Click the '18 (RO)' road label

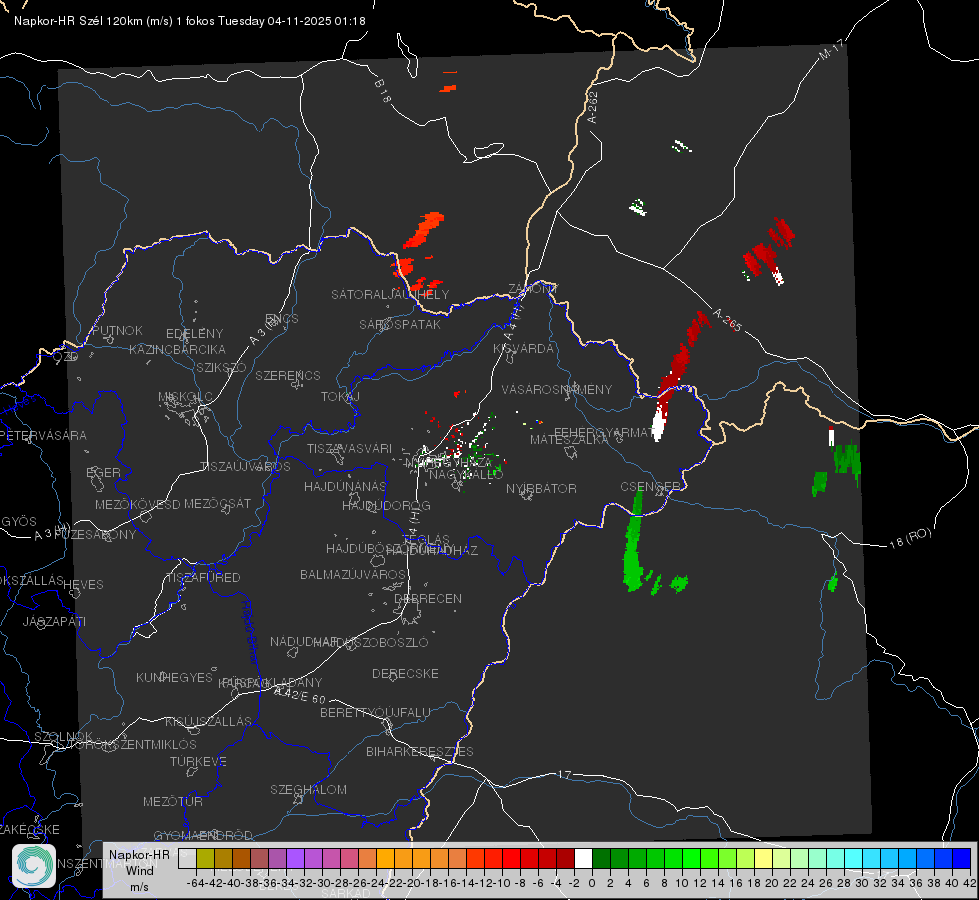click(x=910, y=538)
